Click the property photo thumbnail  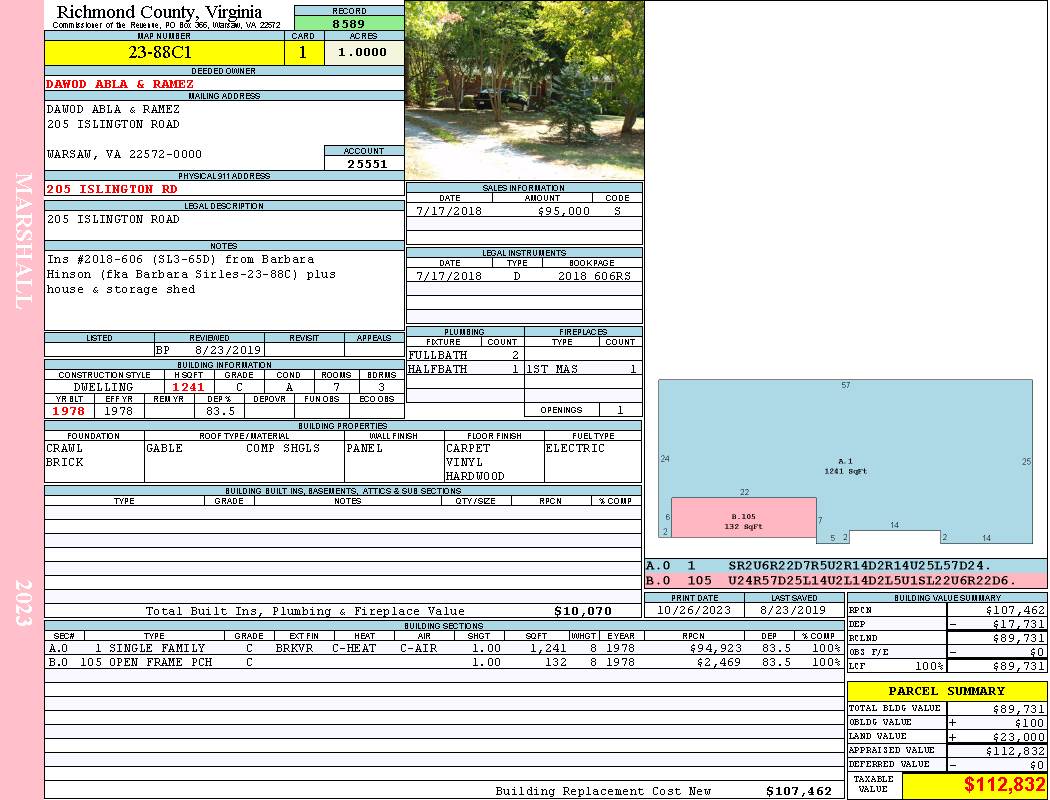(524, 90)
